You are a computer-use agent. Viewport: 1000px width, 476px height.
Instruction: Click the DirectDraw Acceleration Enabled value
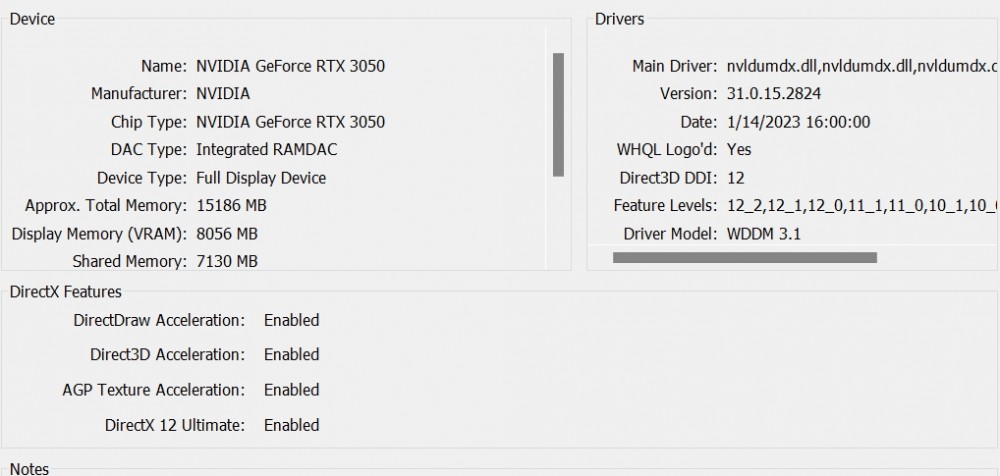point(291,320)
